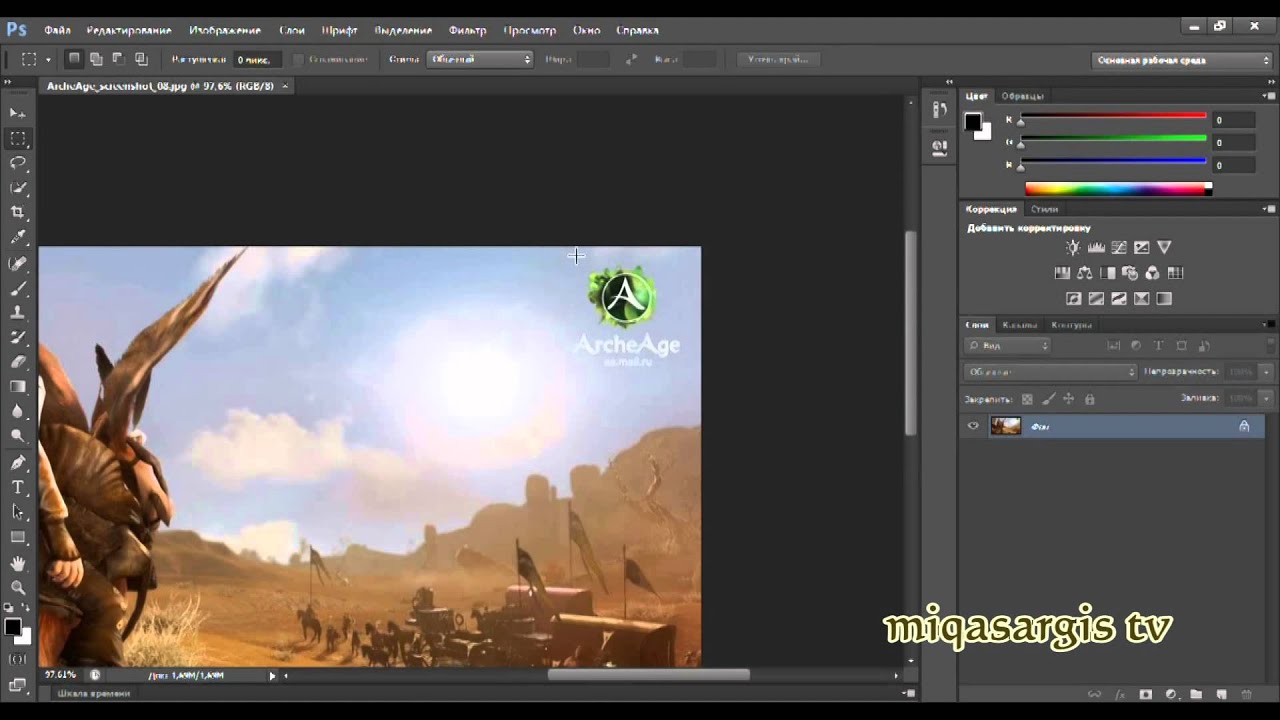Switch to the Образцы tab

click(1022, 96)
